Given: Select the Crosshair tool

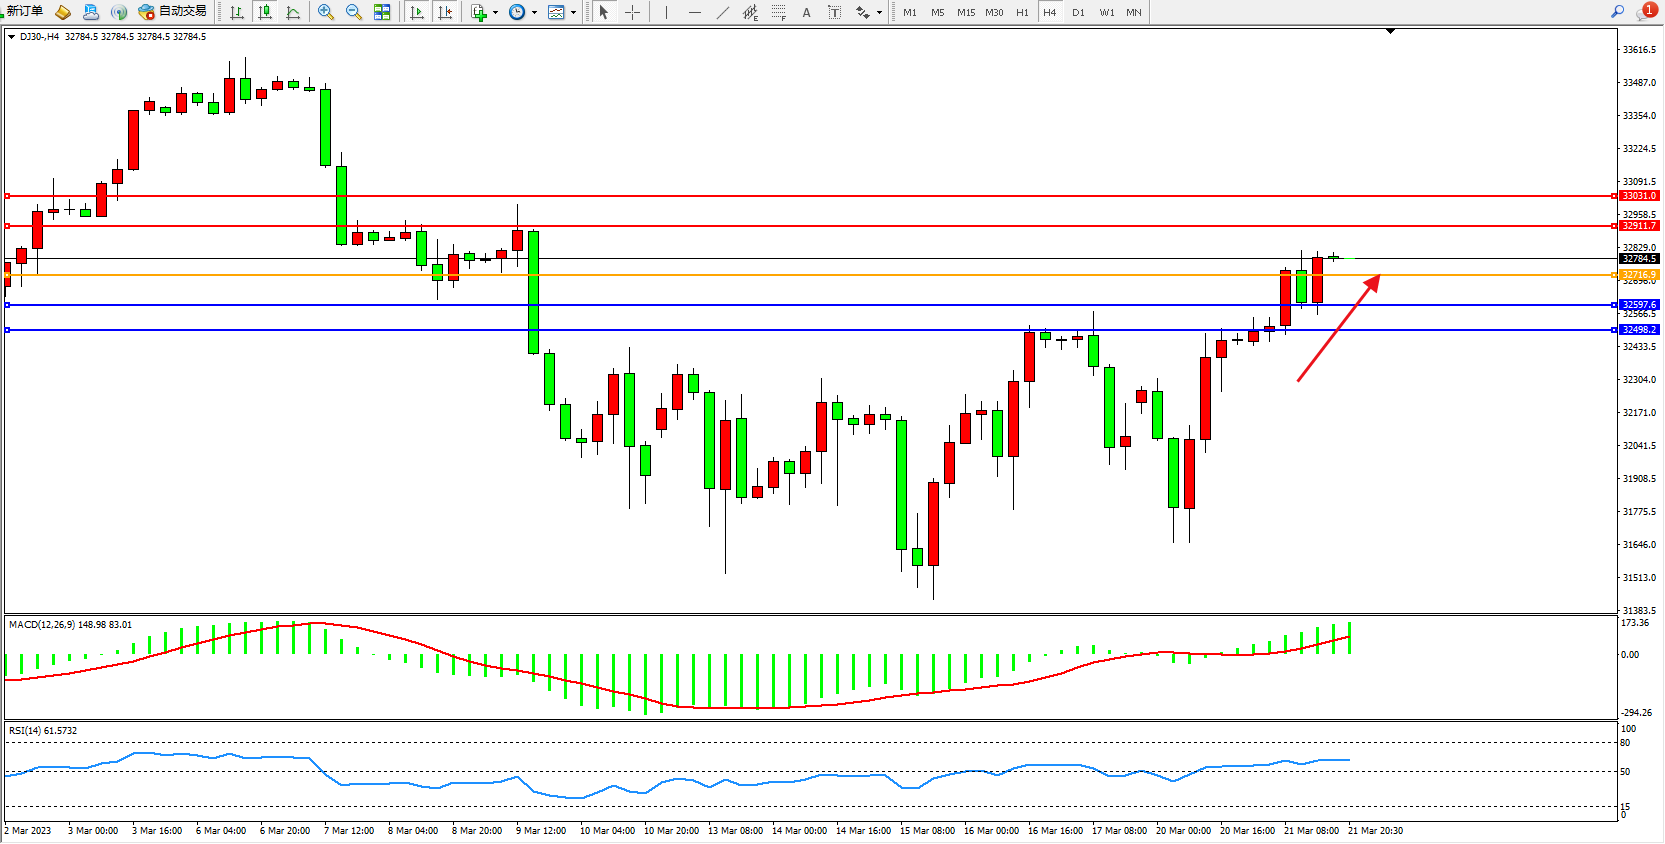Looking at the screenshot, I should click(632, 12).
